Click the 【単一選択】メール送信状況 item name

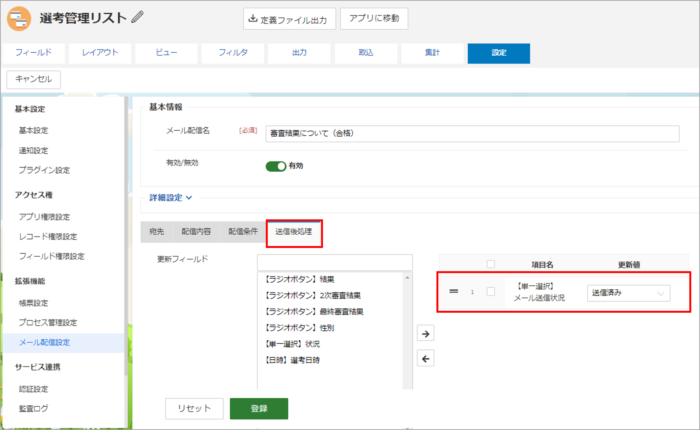(x=539, y=292)
